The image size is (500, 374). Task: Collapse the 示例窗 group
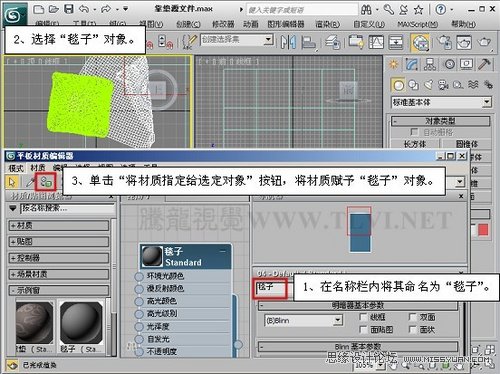[59, 290]
